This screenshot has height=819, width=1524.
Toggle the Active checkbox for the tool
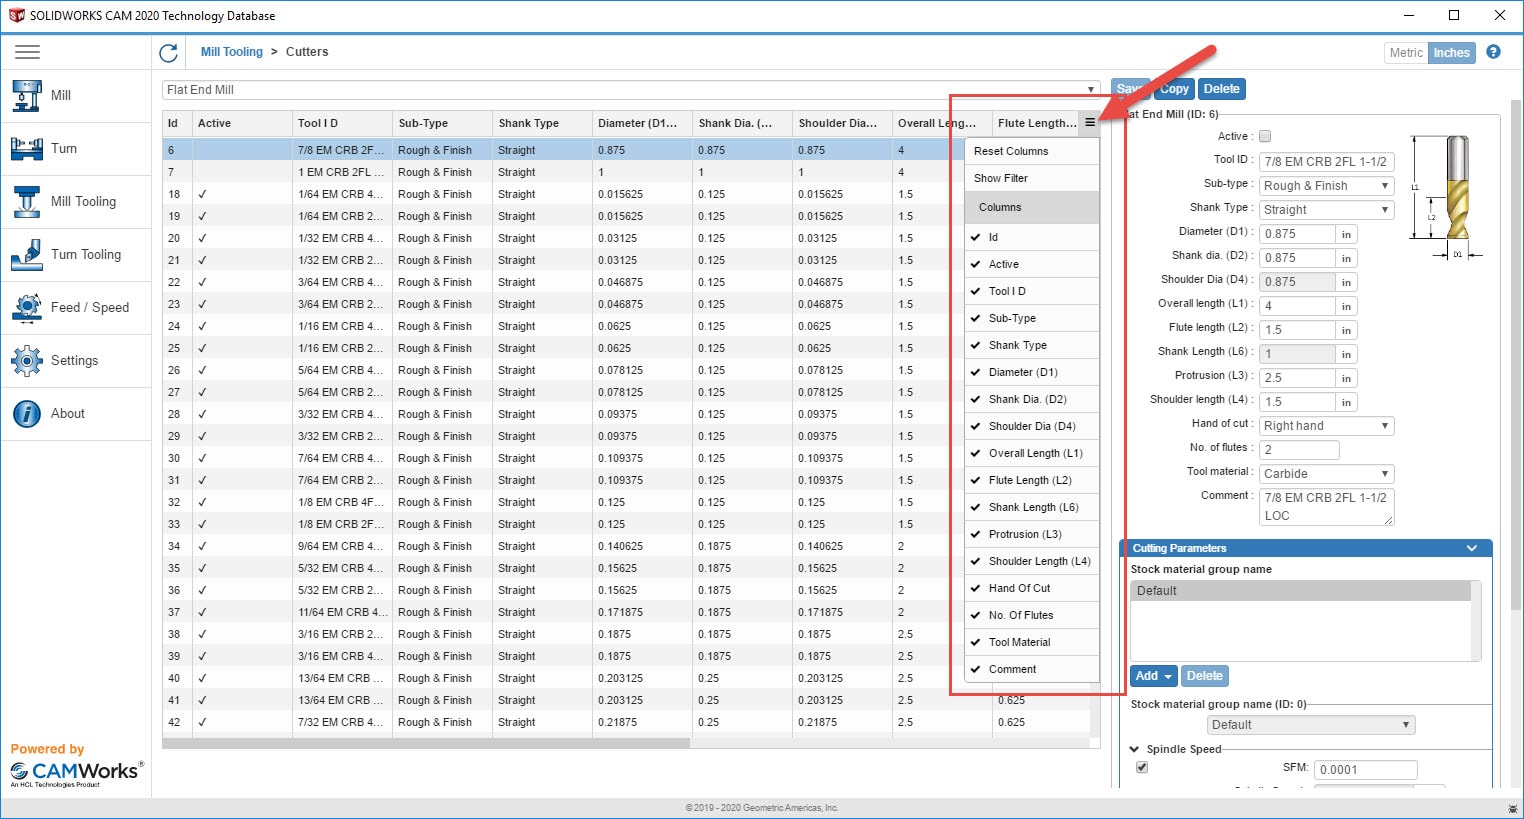(1265, 136)
